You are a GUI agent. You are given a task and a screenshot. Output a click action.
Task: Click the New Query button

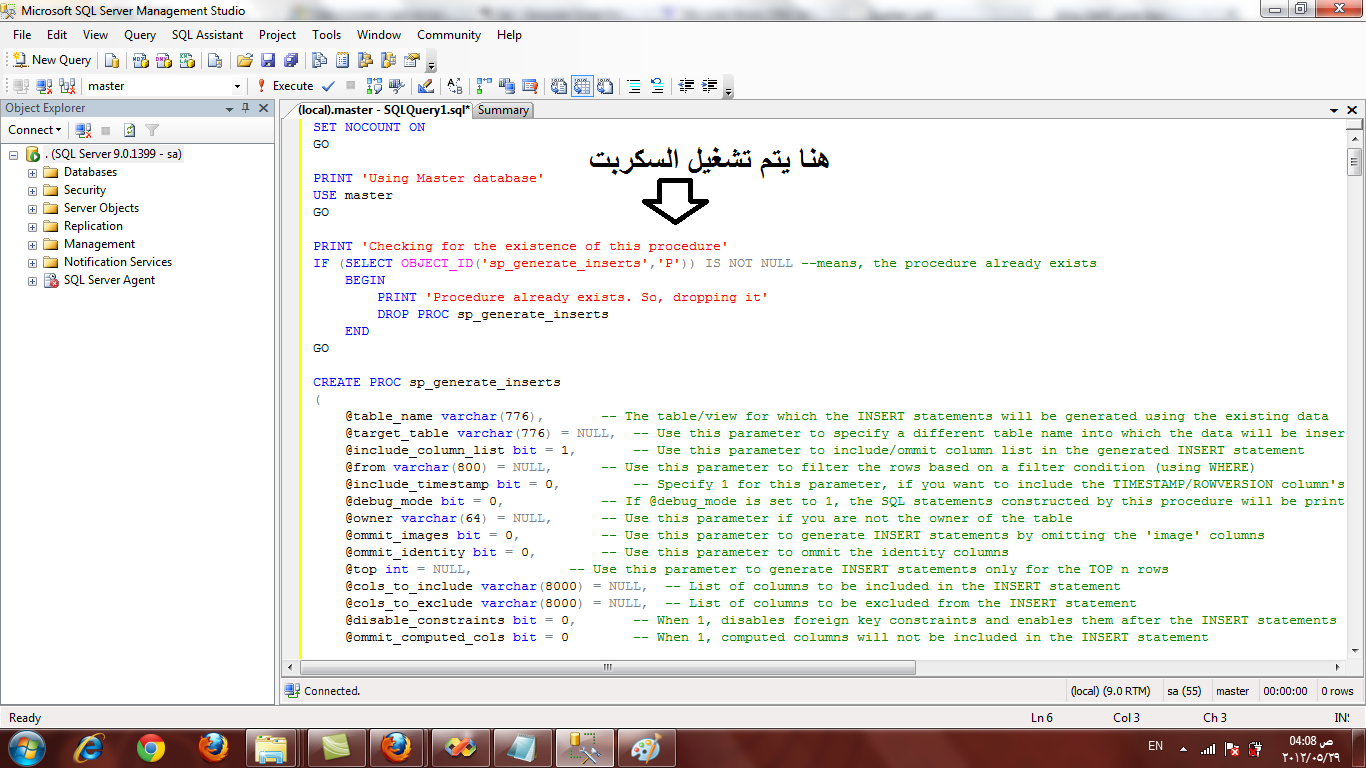pyautogui.click(x=52, y=60)
